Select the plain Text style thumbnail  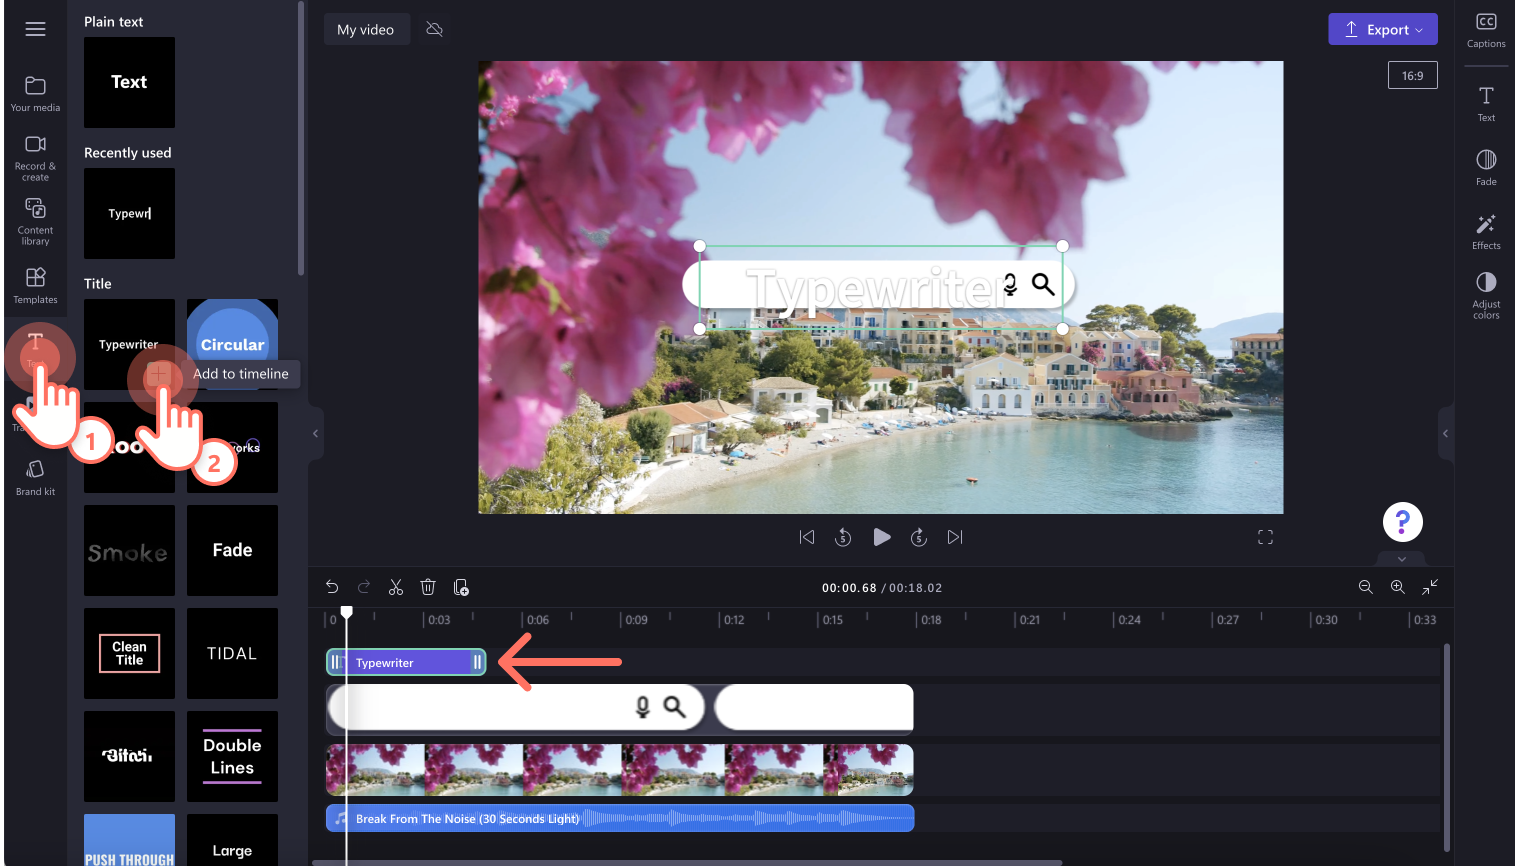129,82
